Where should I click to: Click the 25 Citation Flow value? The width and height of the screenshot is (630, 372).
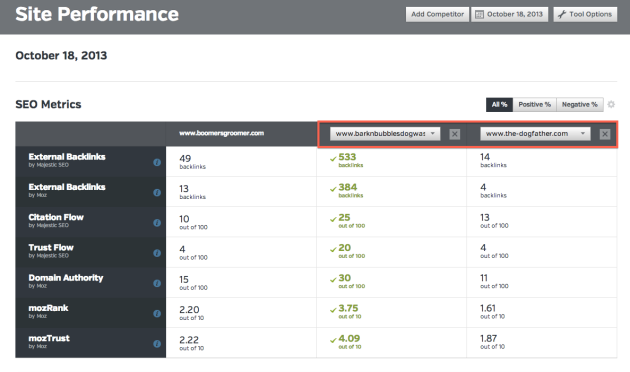(344, 217)
